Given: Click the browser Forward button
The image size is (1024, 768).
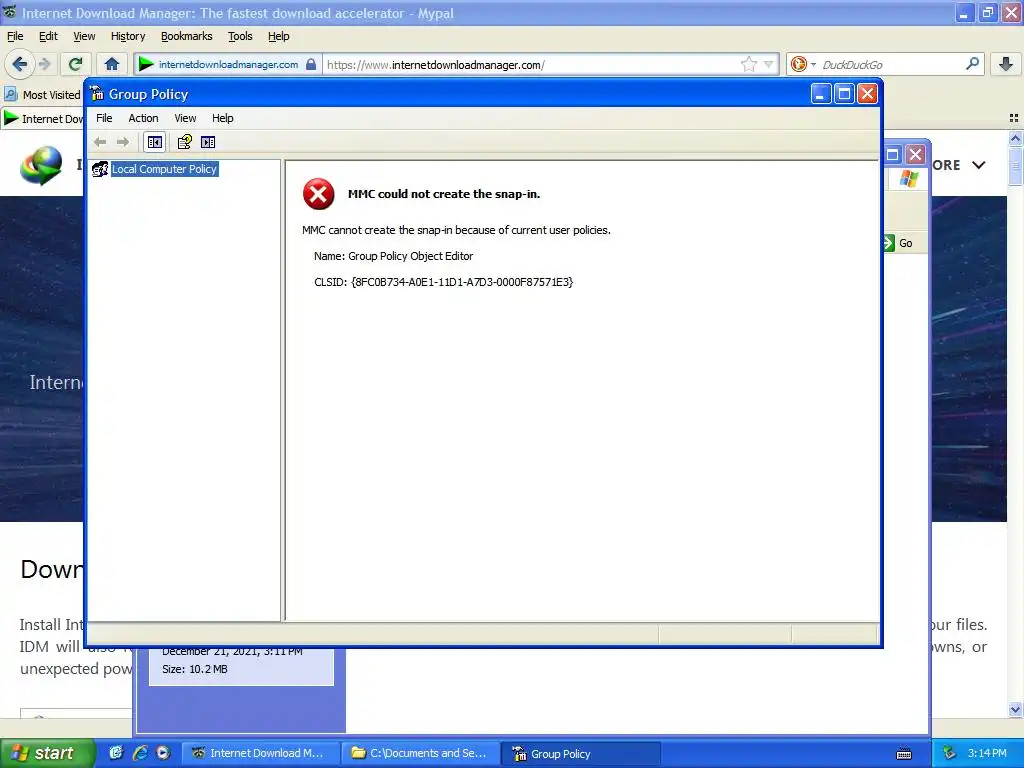Looking at the screenshot, I should tap(44, 64).
